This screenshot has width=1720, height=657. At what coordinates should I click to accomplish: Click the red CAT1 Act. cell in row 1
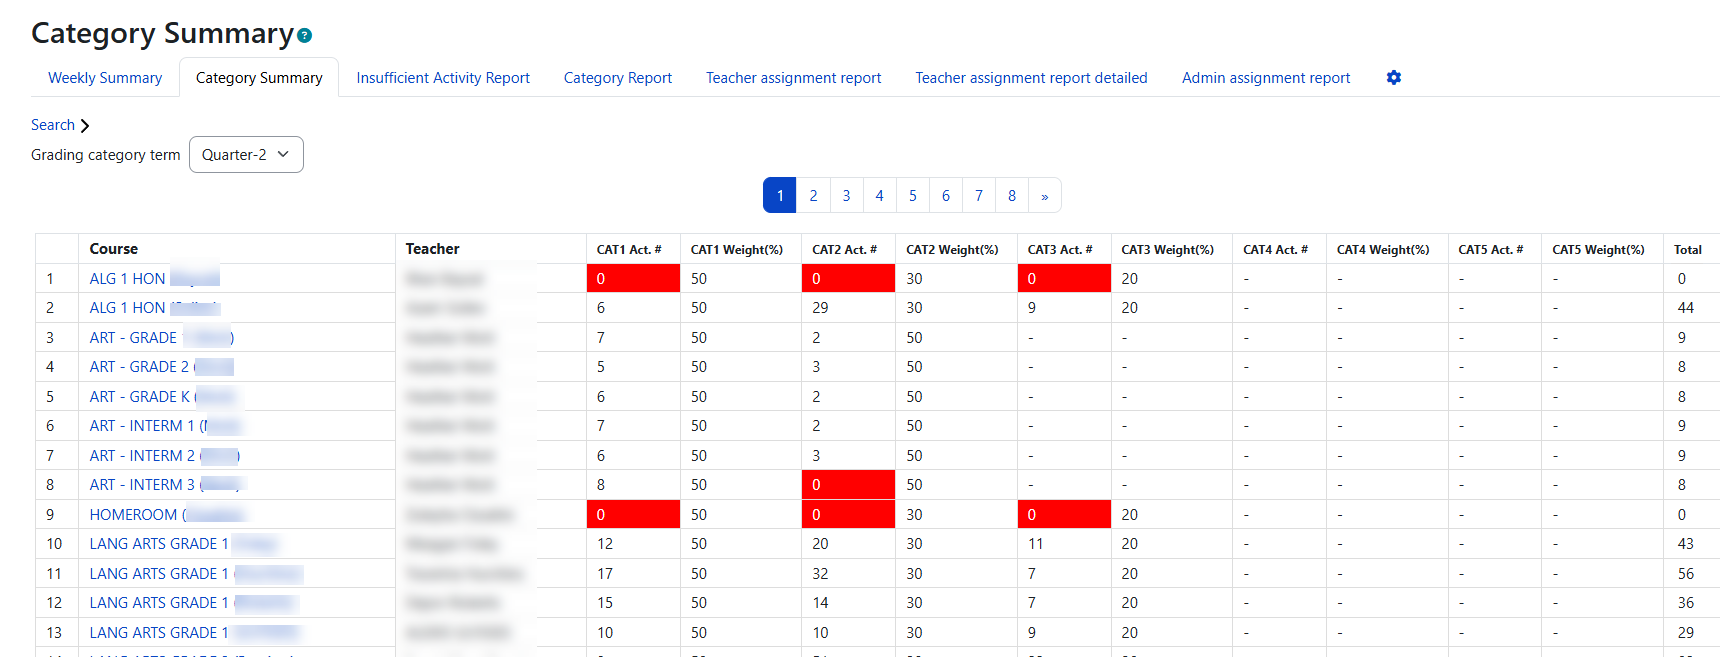[633, 279]
